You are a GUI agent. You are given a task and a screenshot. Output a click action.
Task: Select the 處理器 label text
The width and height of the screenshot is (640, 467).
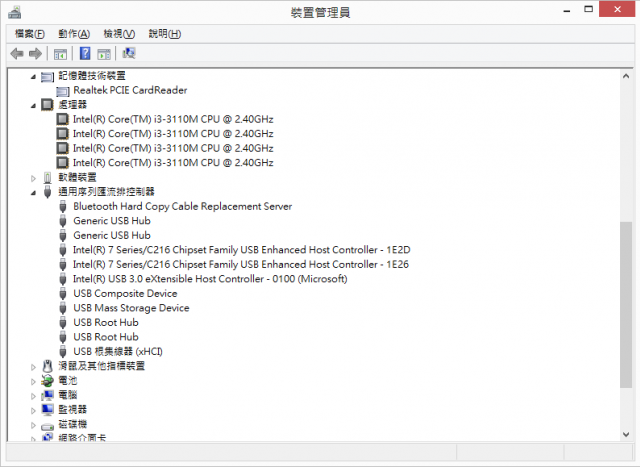coord(72,105)
